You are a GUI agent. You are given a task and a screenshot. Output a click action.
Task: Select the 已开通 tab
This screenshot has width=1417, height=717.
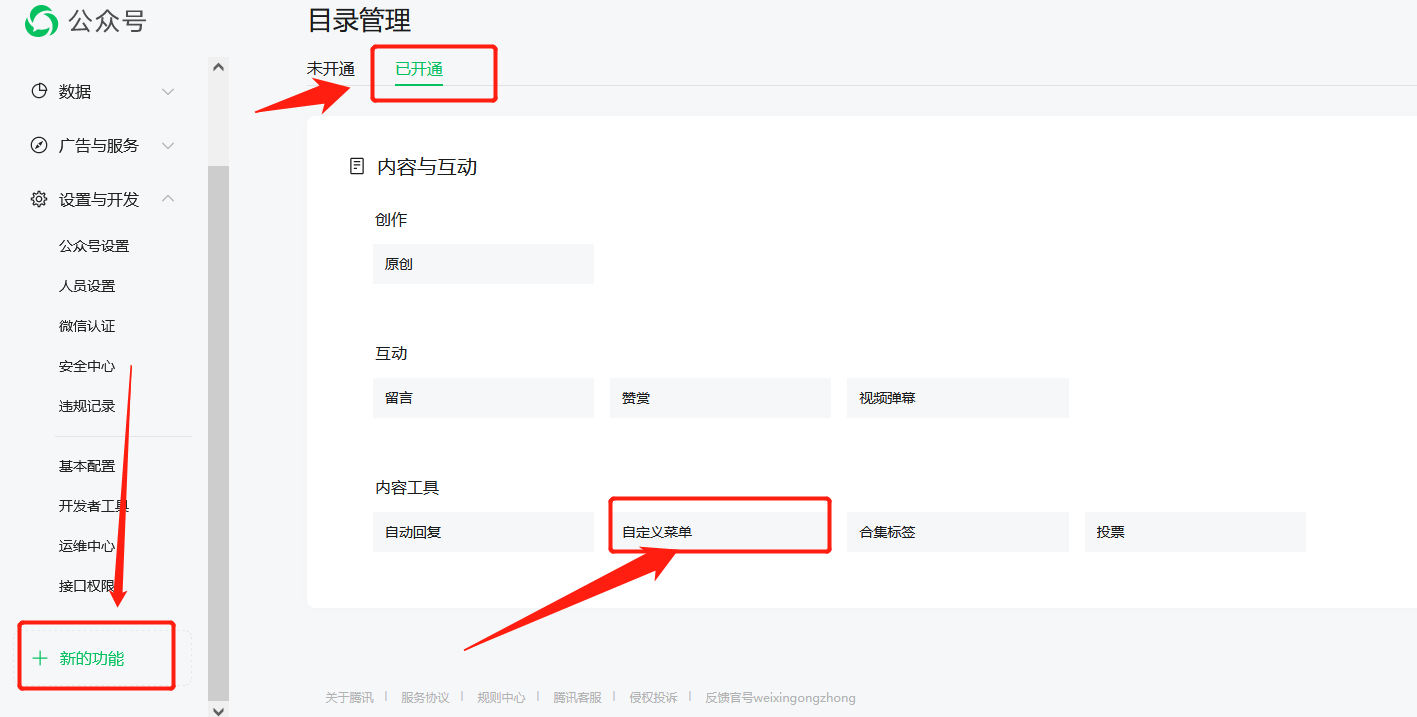419,69
